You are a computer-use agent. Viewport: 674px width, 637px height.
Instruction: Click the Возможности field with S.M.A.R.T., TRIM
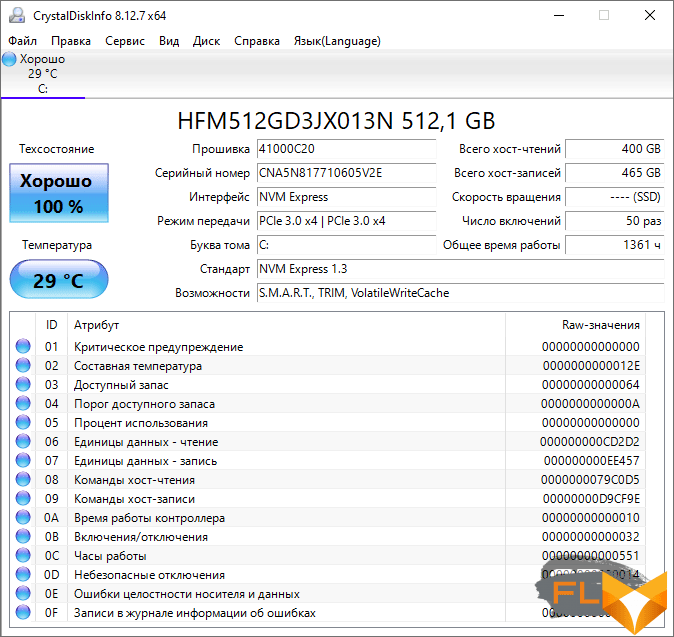(461, 293)
